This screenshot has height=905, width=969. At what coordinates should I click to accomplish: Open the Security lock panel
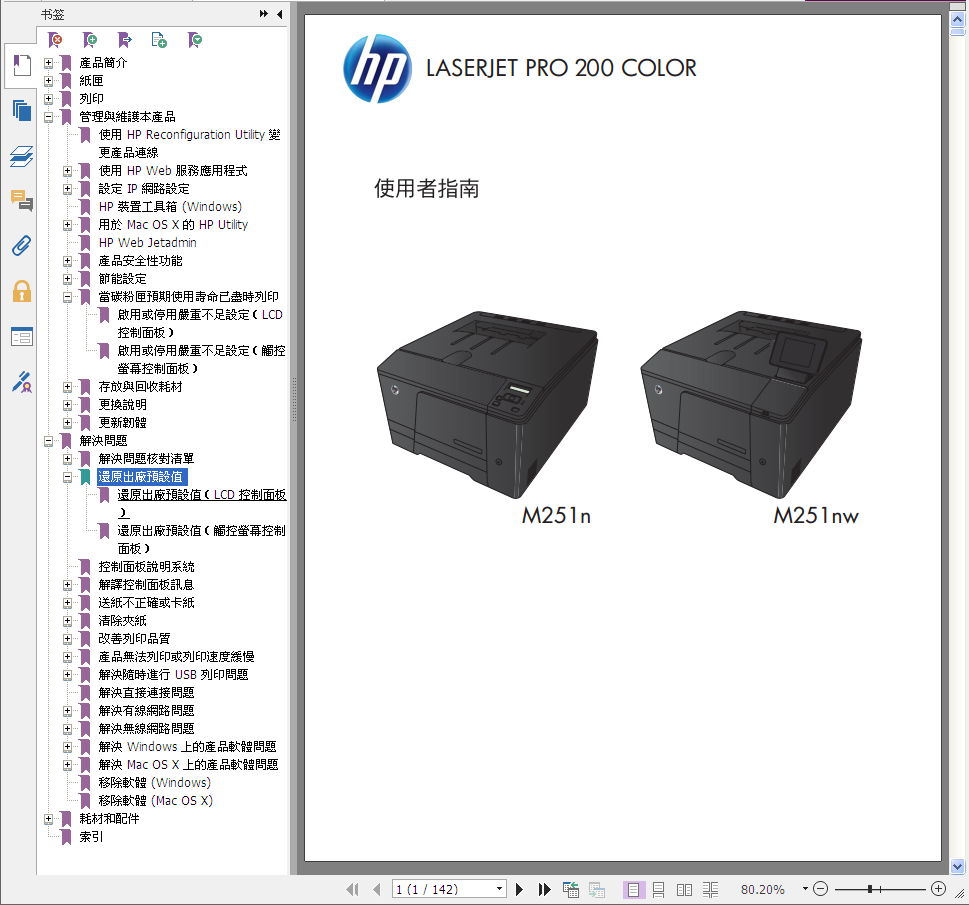[22, 291]
